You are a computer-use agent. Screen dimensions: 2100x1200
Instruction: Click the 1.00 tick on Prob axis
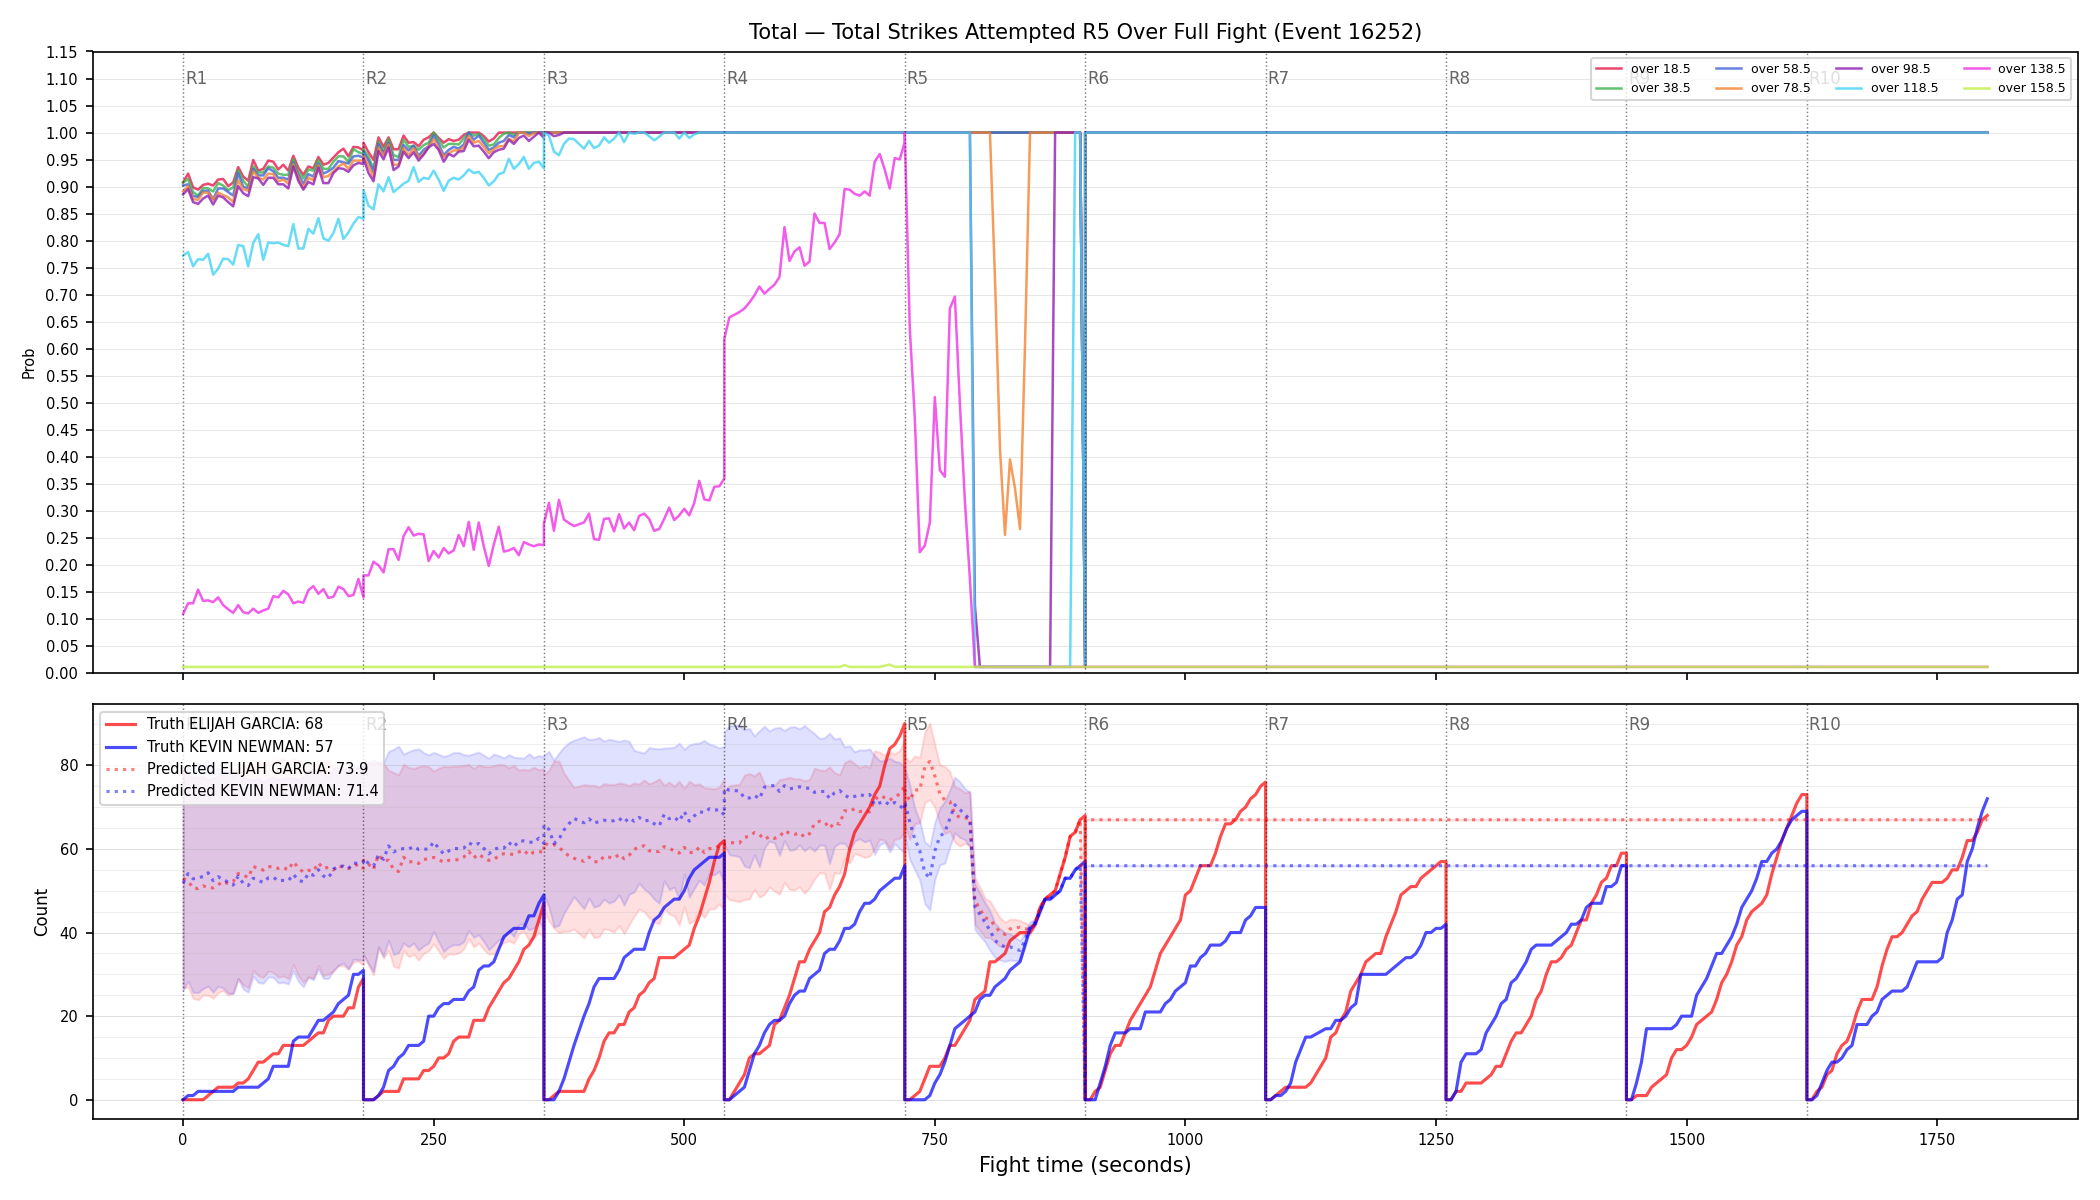[62, 133]
